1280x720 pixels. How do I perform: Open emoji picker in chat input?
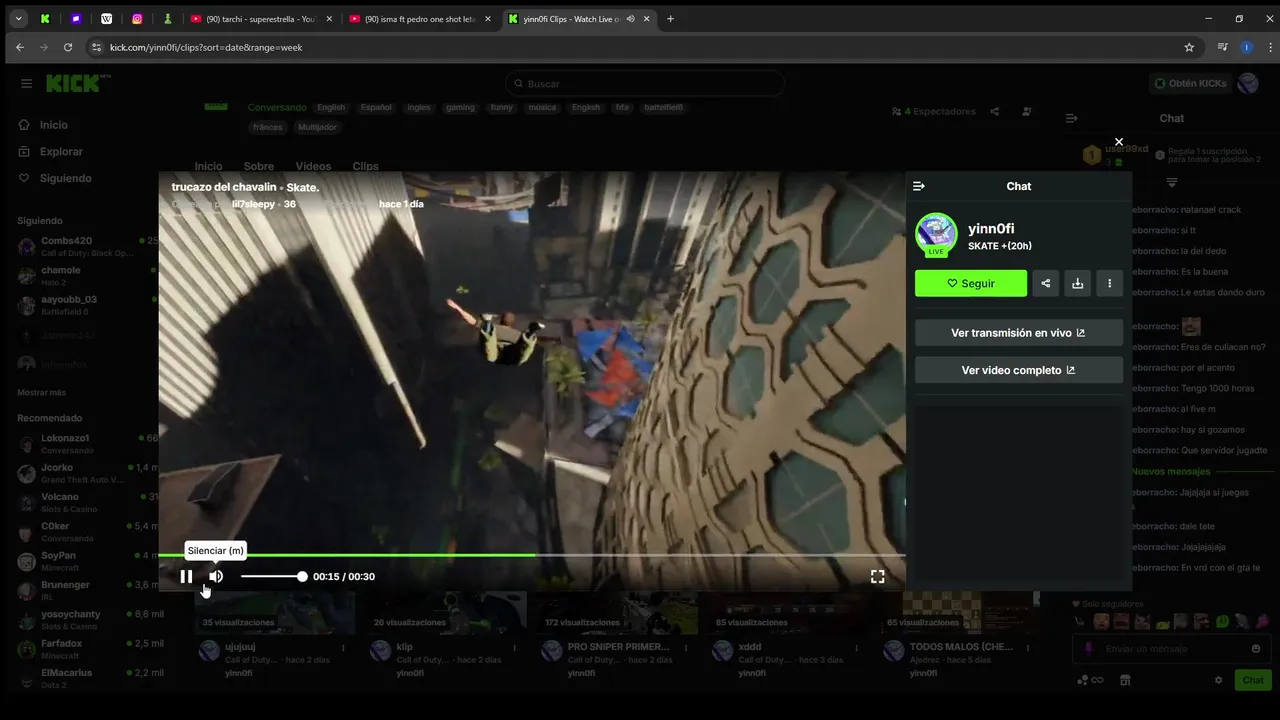1256,649
